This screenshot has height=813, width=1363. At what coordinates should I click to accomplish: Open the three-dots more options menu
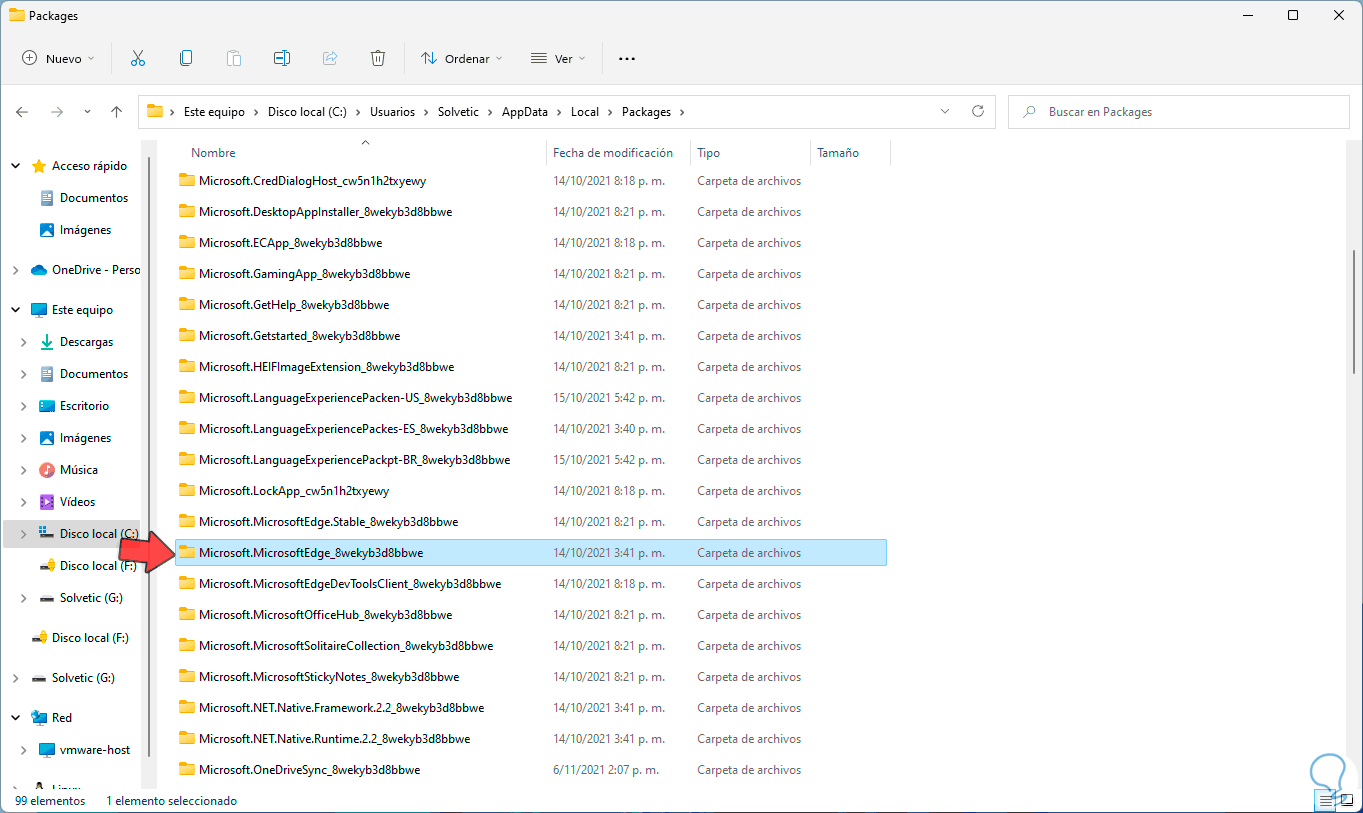point(627,59)
